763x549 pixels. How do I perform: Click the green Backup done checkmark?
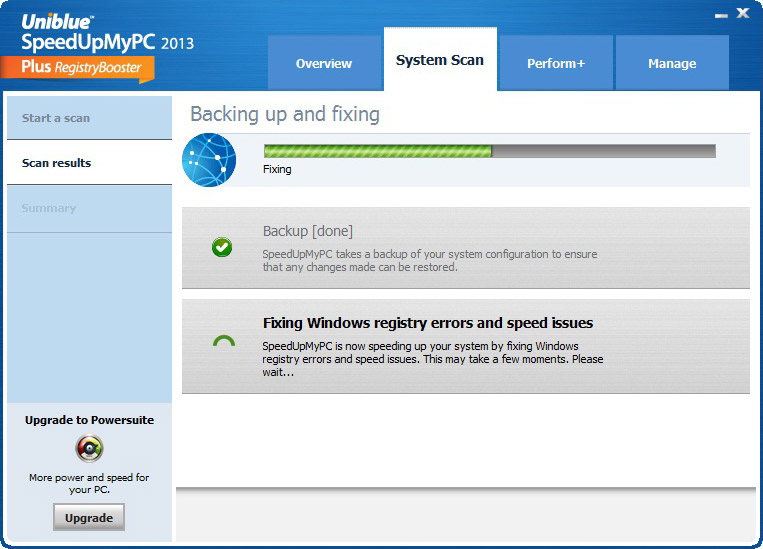tap(222, 247)
